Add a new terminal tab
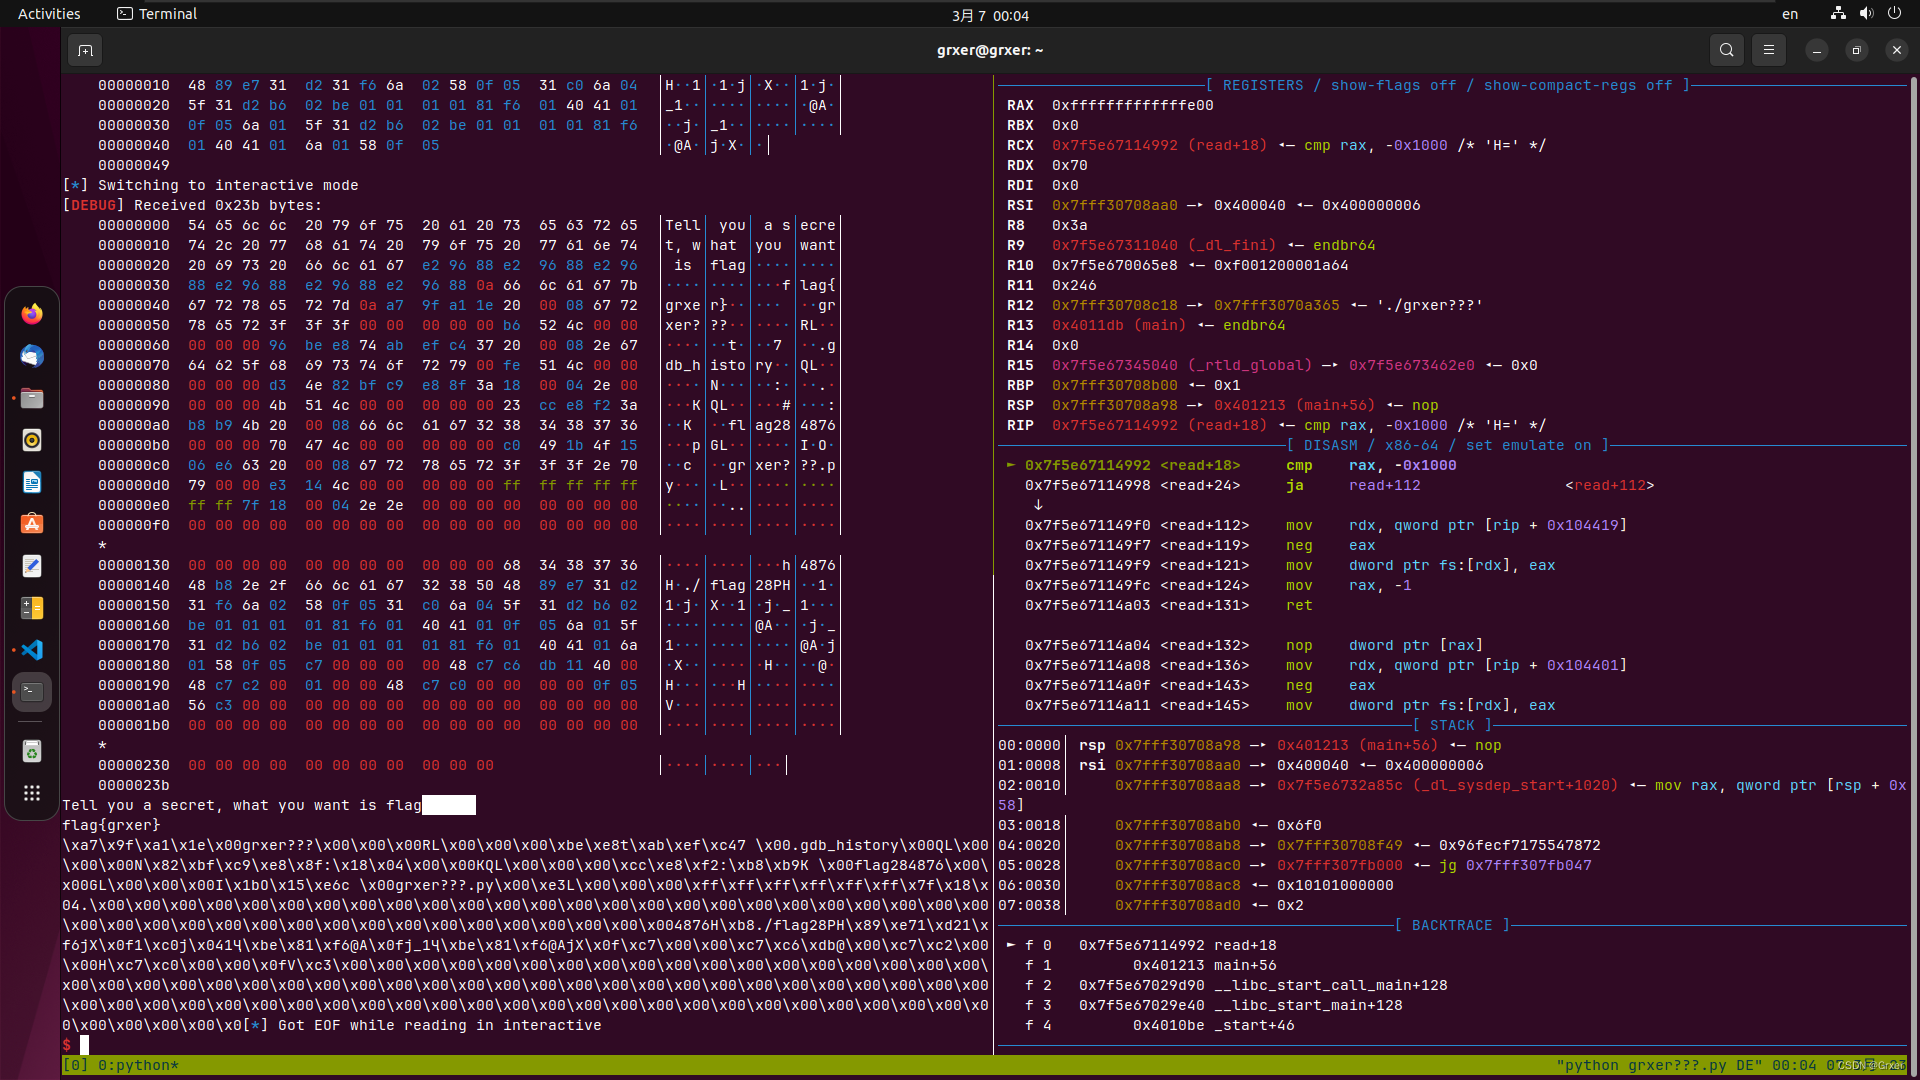This screenshot has width=1920, height=1080. pyautogui.click(x=85, y=50)
